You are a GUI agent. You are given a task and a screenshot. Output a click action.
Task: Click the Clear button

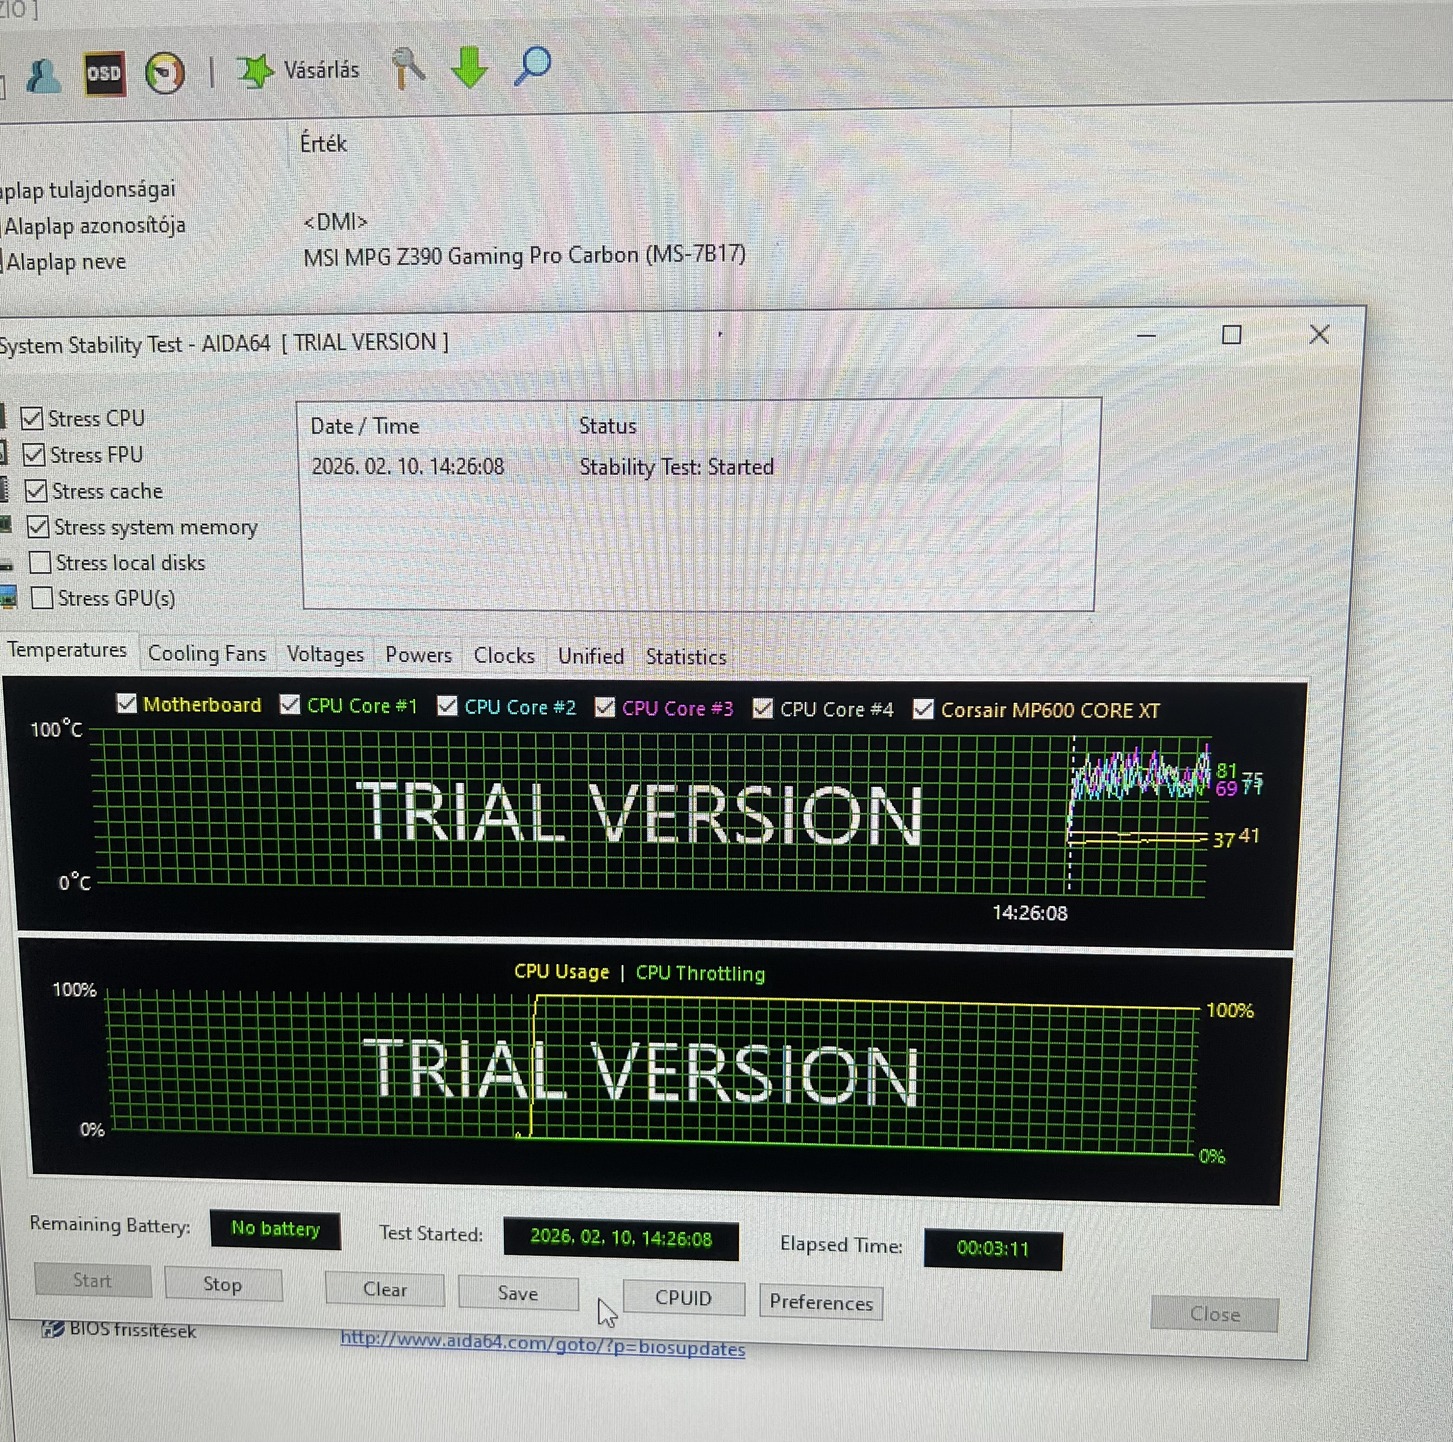click(x=385, y=1289)
